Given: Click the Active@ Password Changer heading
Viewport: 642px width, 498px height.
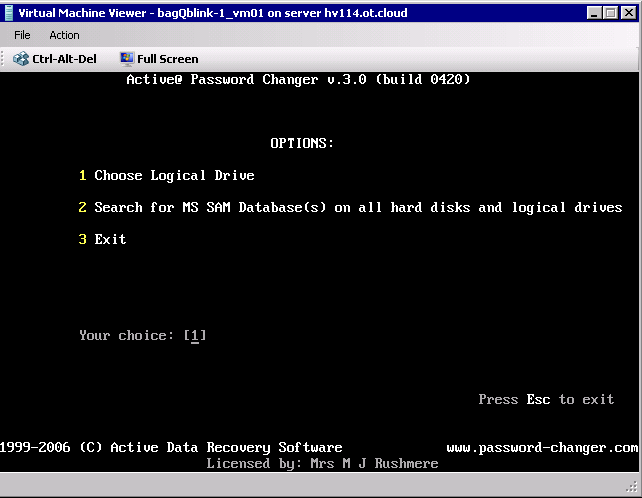Looking at the screenshot, I should 298,79.
